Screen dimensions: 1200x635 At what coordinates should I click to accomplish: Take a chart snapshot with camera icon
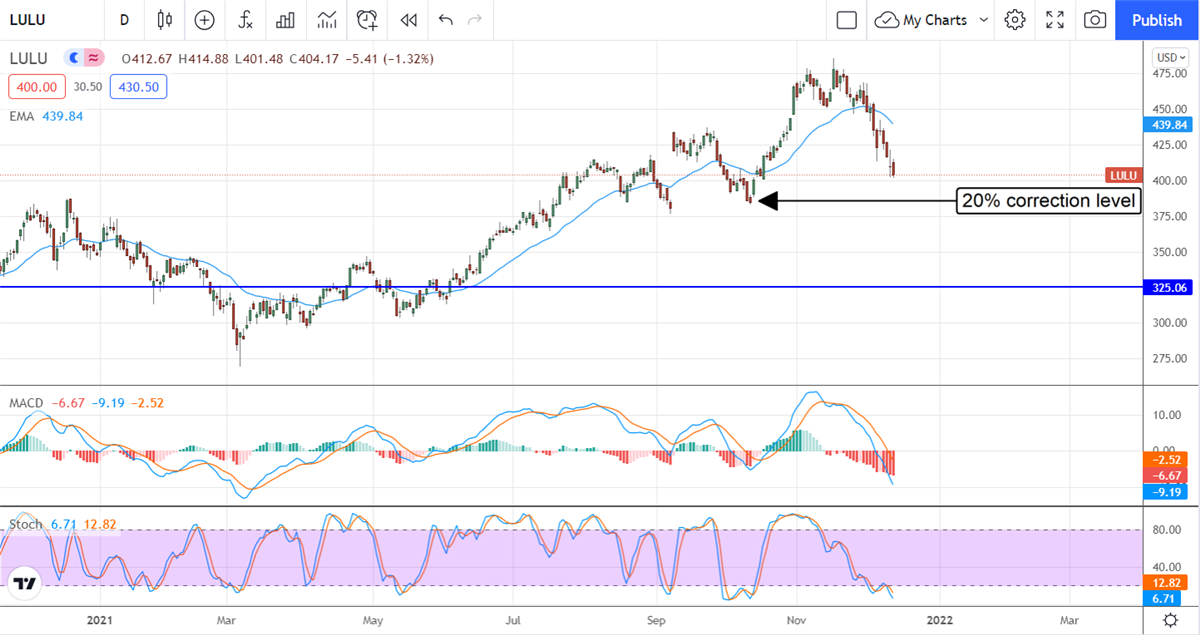1095,20
